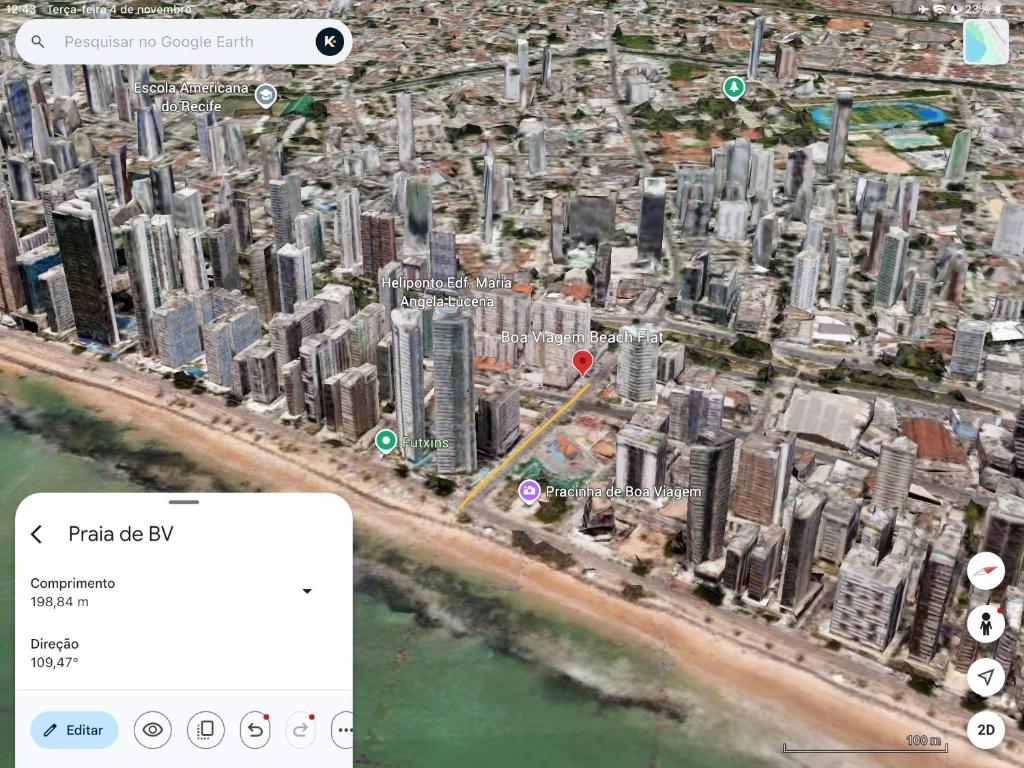
Task: Click the Escola Americana do Recife marker
Action: 264,93
